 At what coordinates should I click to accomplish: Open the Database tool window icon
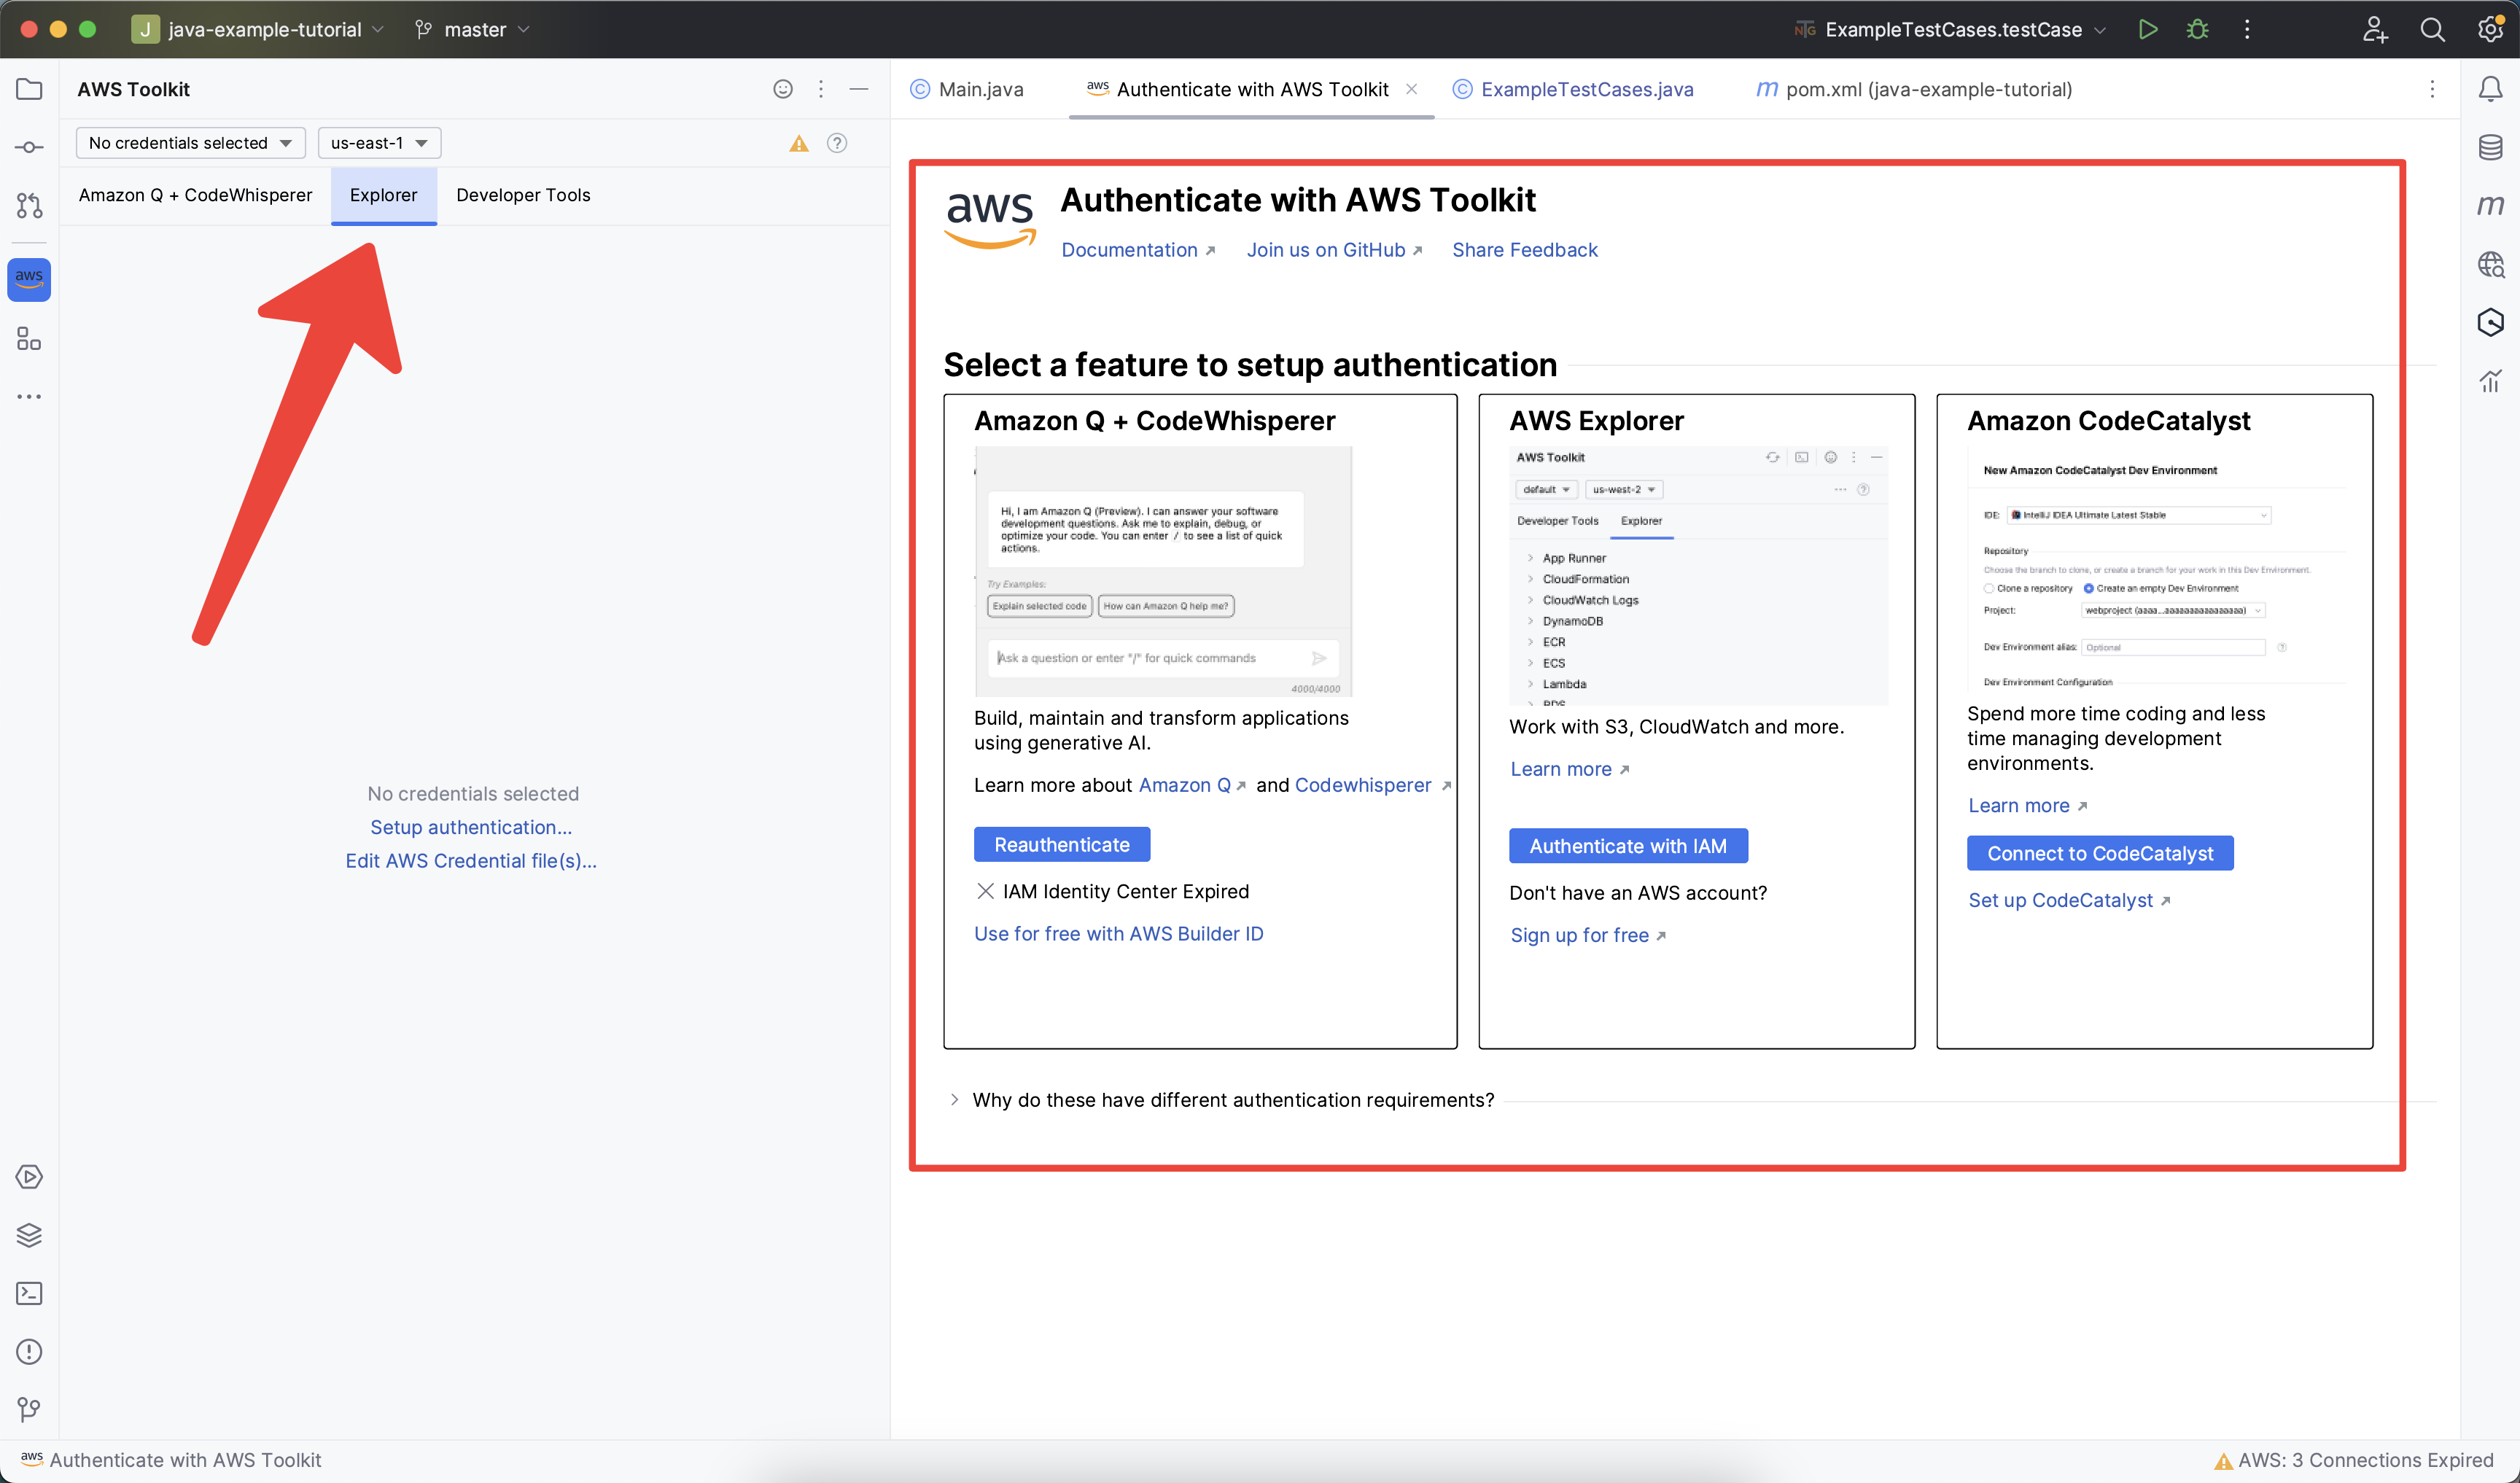pos(2490,147)
